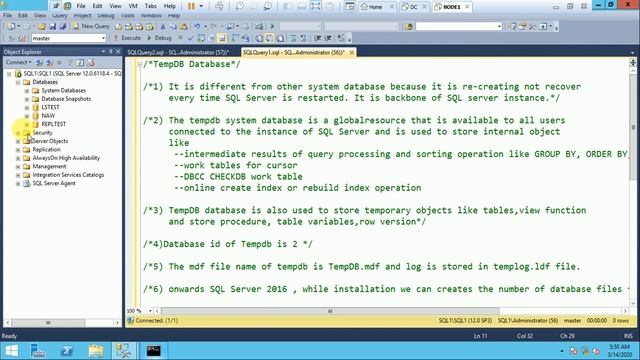Viewport: 640px width, 360px height.
Task: Click the VMware manage snapshots icon
Action: click(x=268, y=6)
